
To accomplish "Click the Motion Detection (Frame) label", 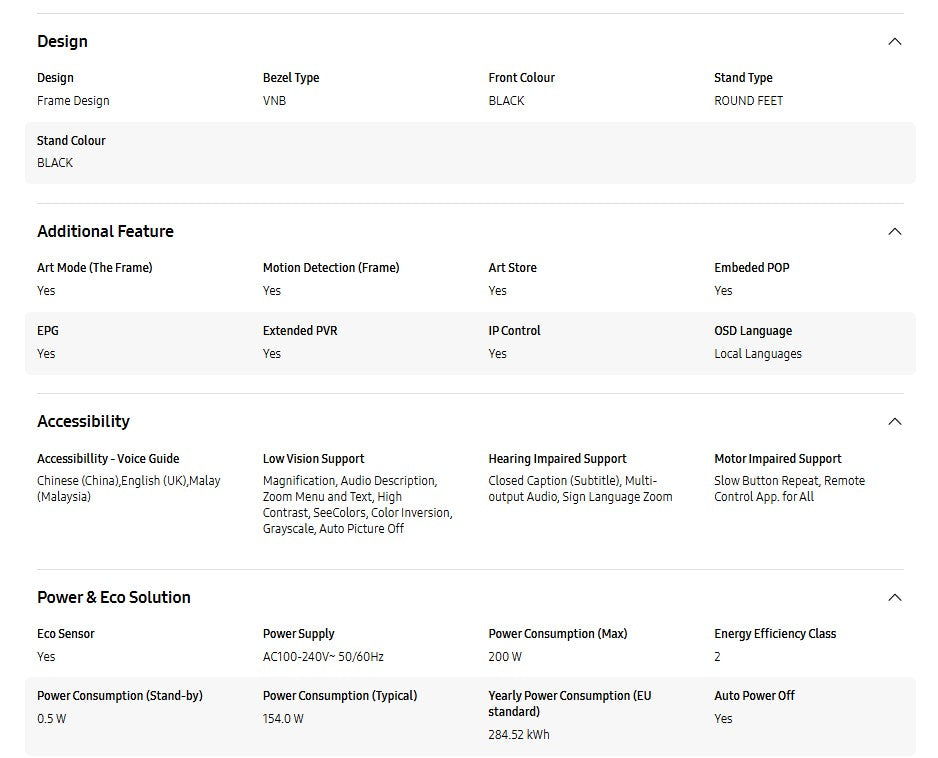I will pyautogui.click(x=331, y=268).
